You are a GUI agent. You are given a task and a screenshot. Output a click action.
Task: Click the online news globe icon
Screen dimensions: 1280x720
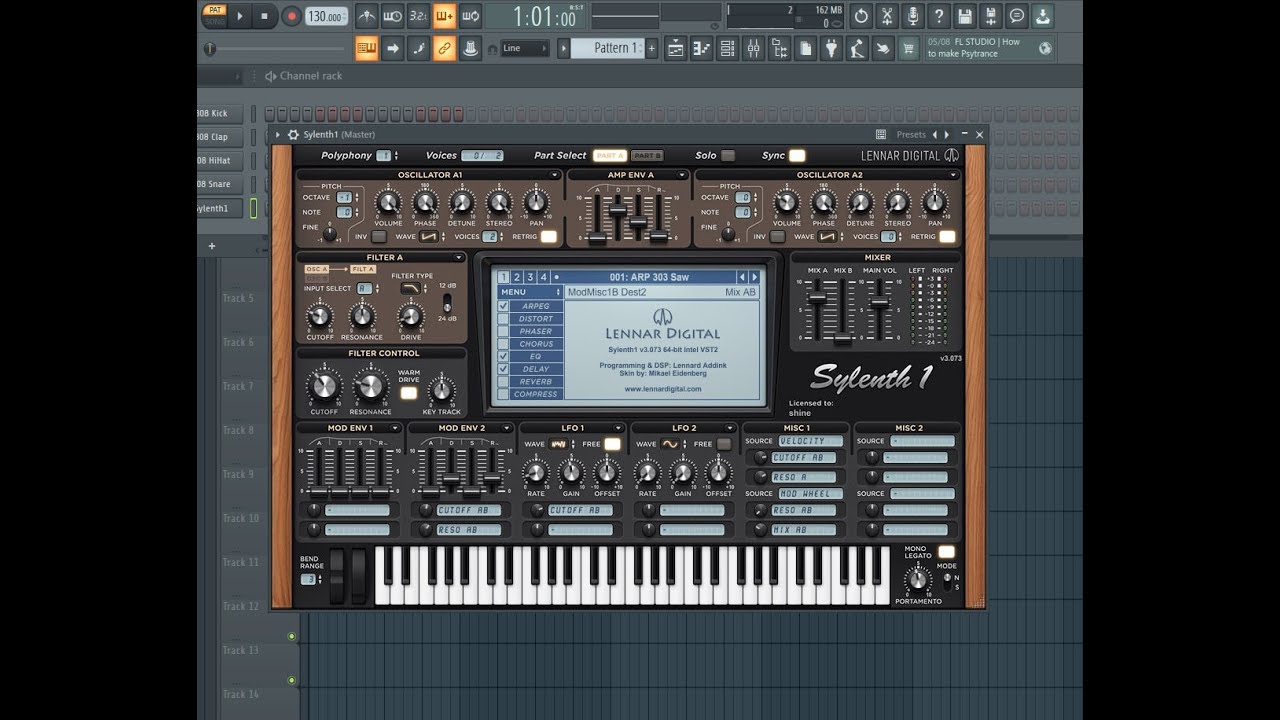1045,48
